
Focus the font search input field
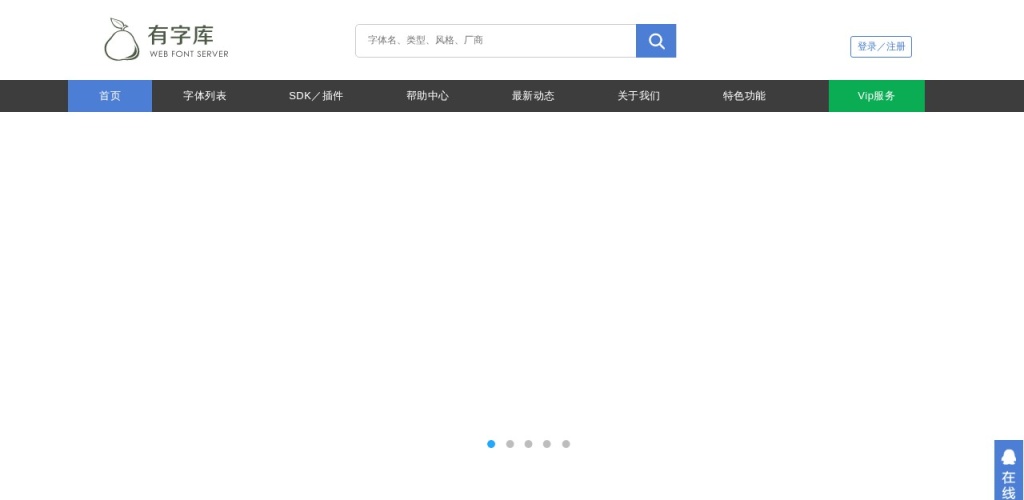click(x=495, y=41)
